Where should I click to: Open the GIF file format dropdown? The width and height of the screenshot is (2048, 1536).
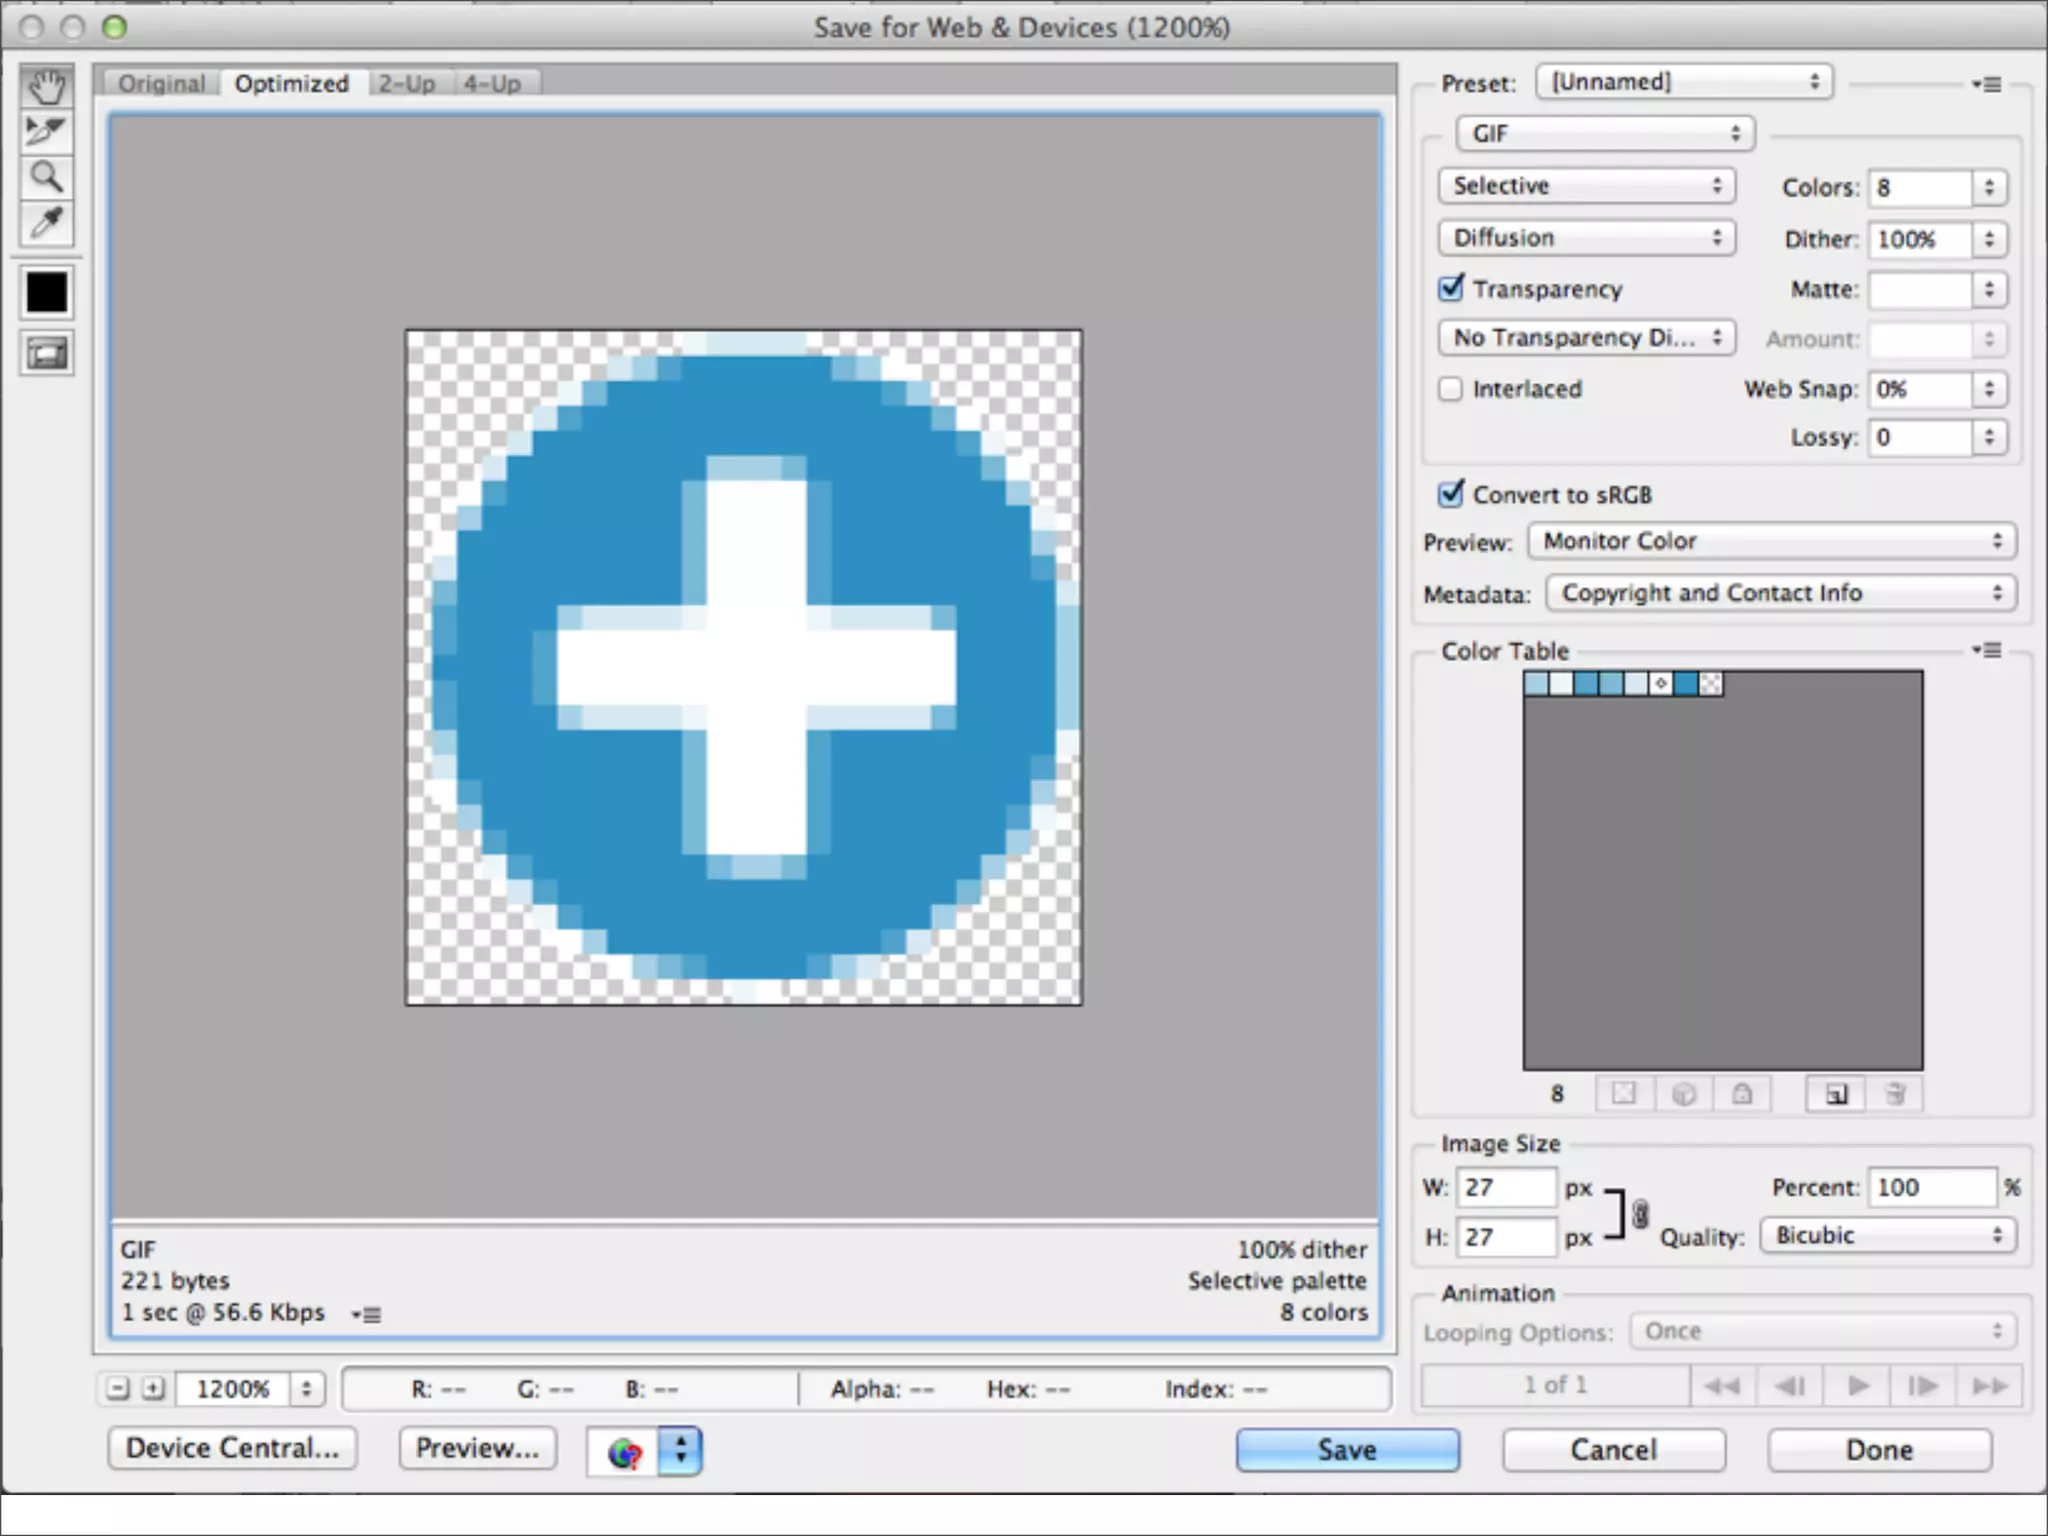[x=1604, y=133]
